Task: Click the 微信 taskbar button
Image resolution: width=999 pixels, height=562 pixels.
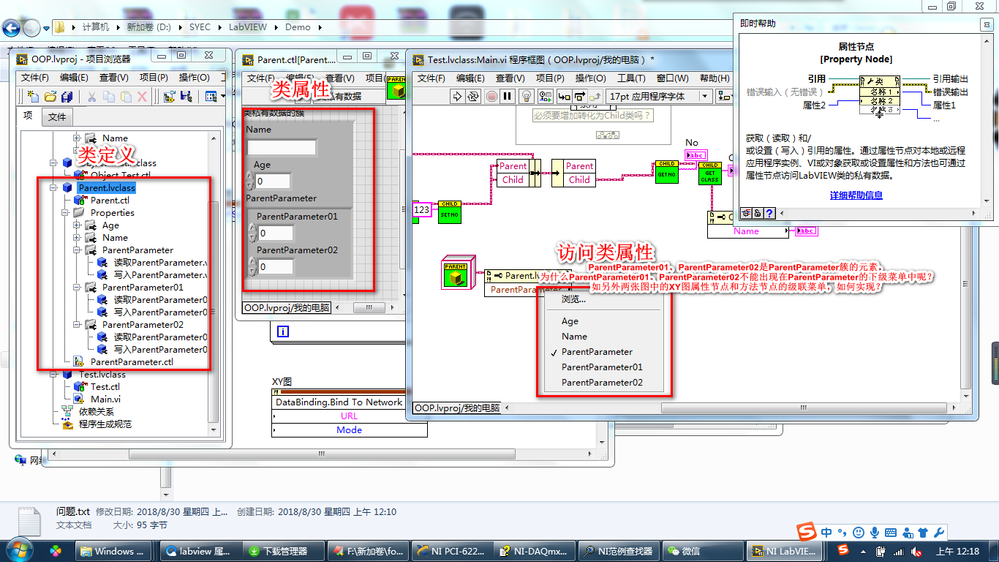Action: click(702, 551)
